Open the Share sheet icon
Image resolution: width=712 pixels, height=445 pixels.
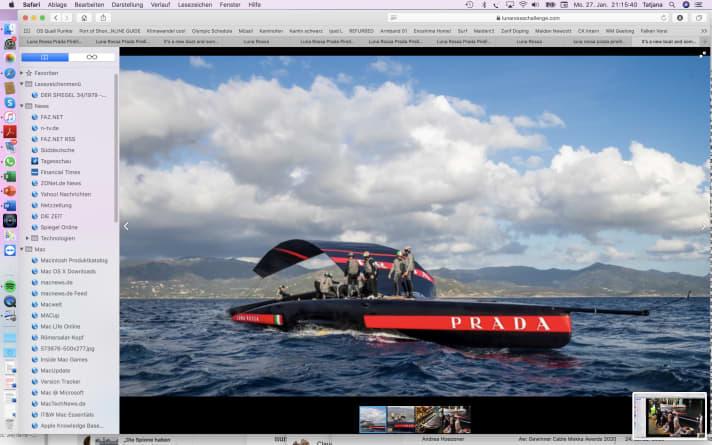(103, 18)
